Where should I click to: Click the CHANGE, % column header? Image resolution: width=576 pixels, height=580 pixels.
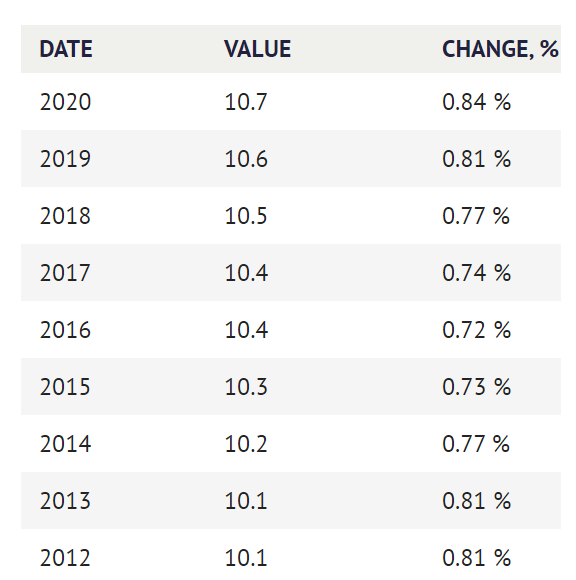pos(500,49)
